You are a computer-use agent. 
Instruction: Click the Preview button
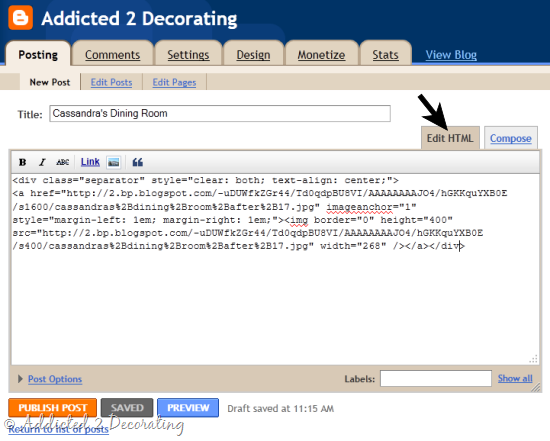tap(188, 408)
